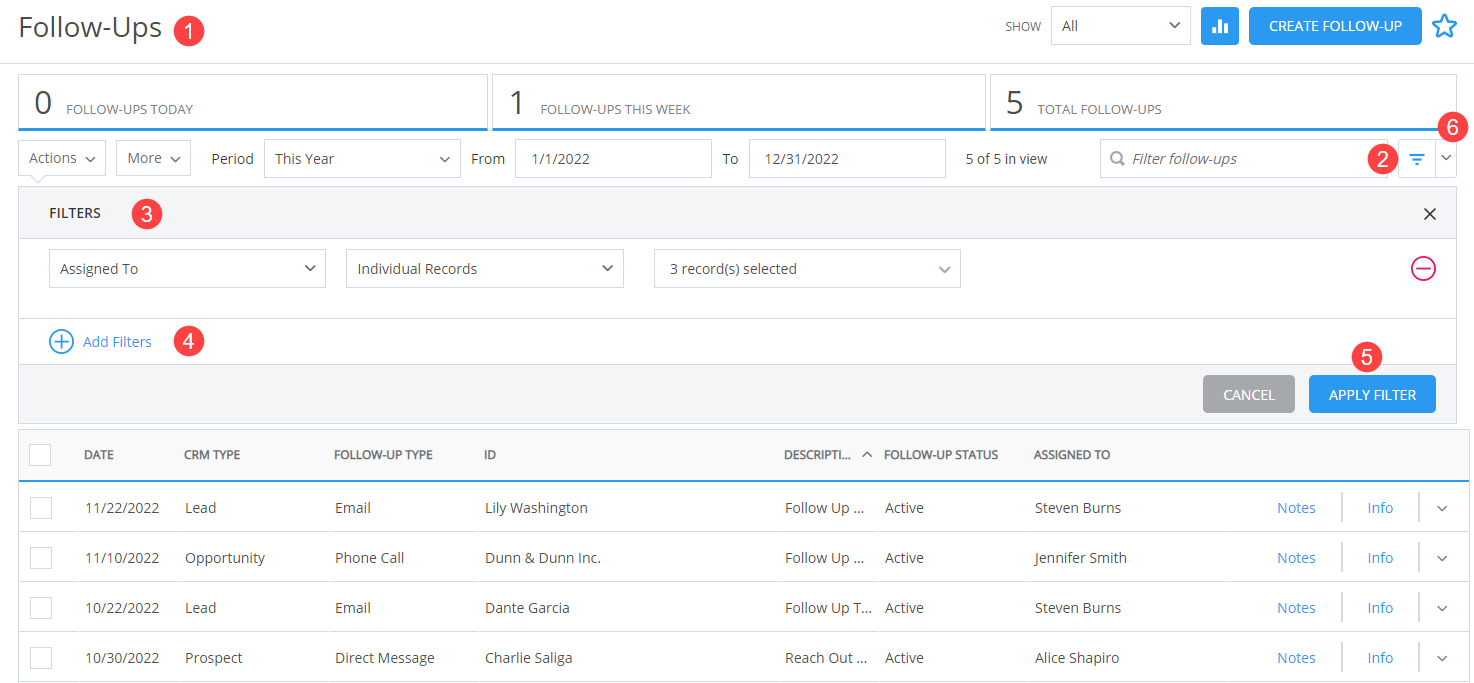The width and height of the screenshot is (1474, 683).
Task: Open Notes for Charlie Saliga
Action: 1296,658
